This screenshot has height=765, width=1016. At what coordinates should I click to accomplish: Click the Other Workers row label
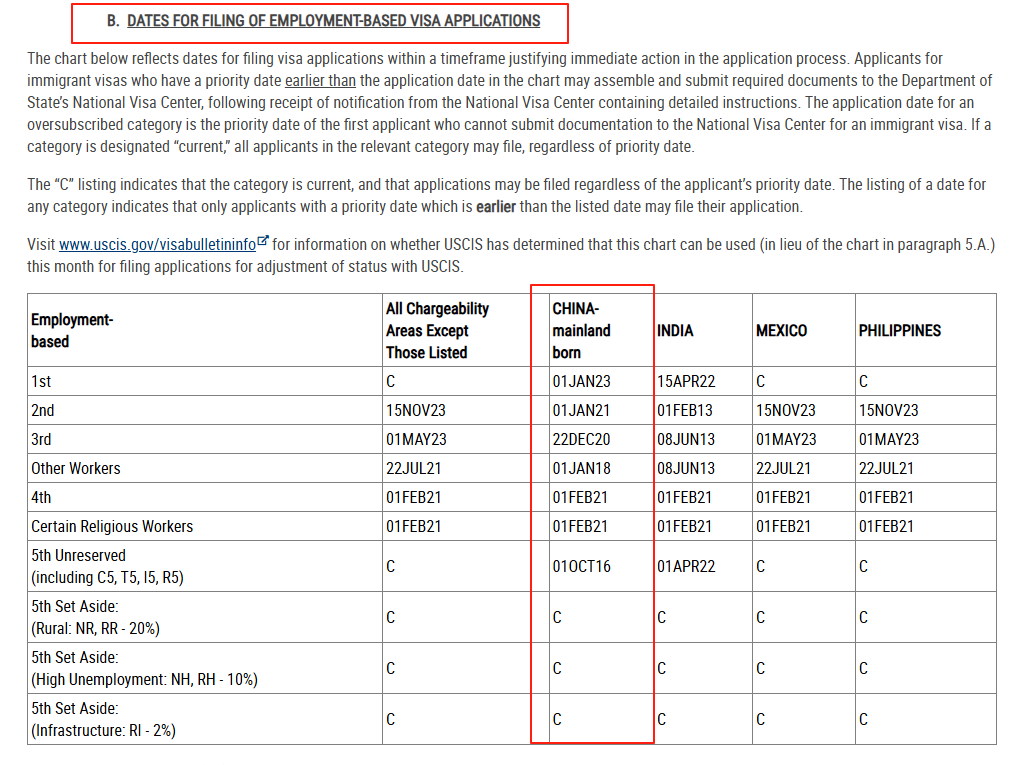(x=76, y=469)
